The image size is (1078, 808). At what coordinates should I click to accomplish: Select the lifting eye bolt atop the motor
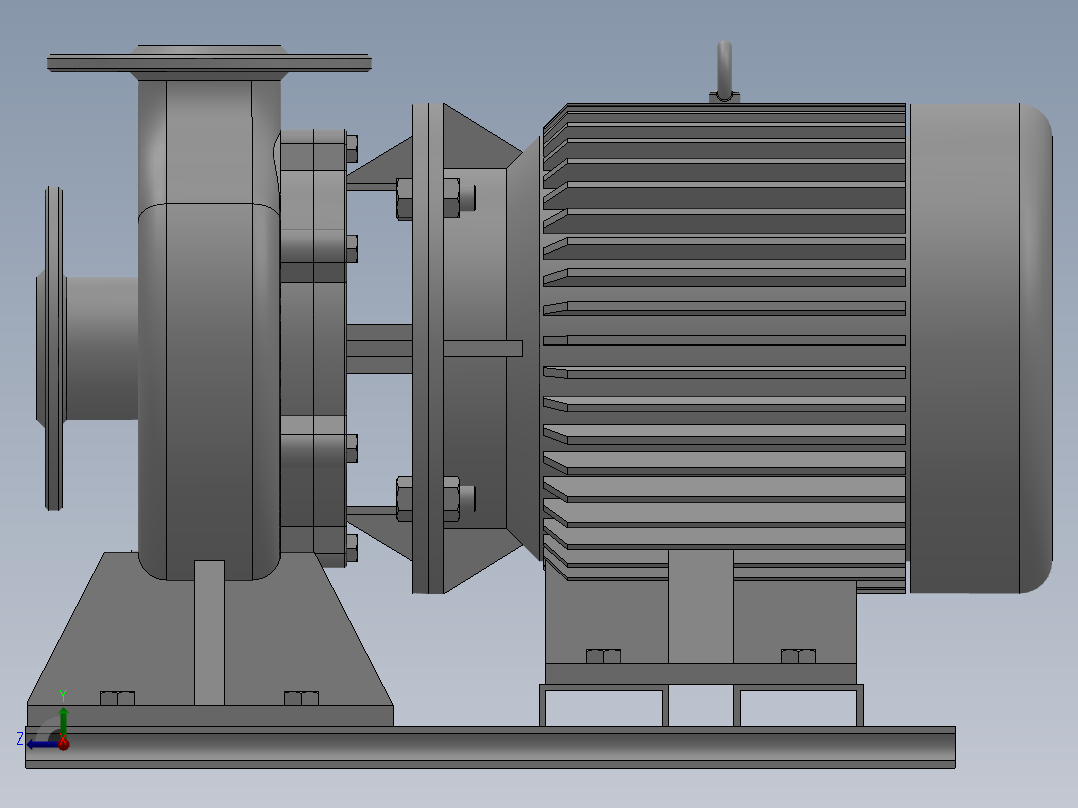[724, 72]
